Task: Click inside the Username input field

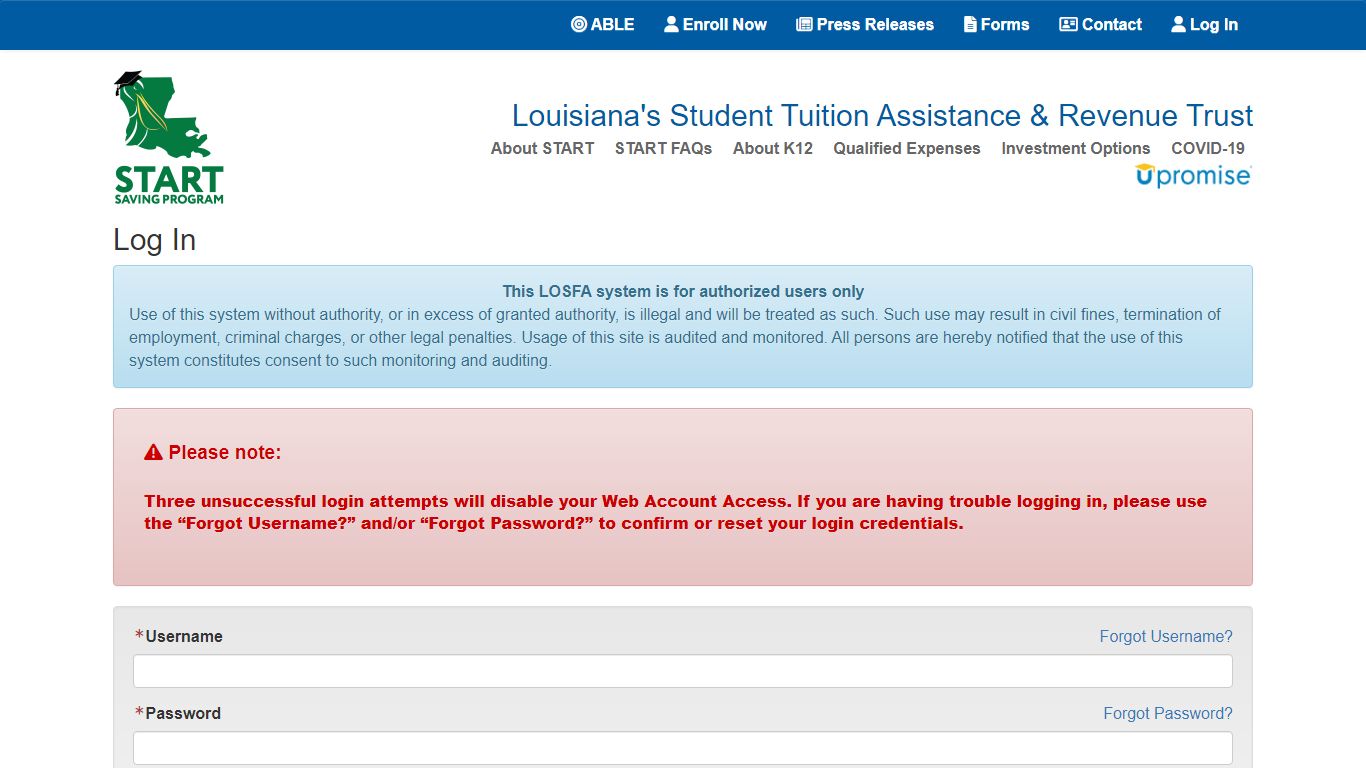Action: [683, 671]
